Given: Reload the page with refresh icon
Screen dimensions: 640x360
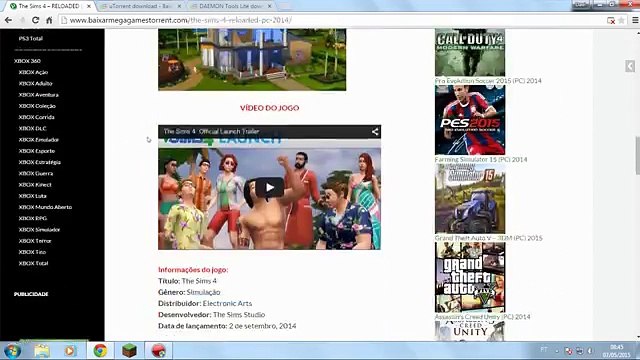Looking at the screenshot, I should point(36,20).
